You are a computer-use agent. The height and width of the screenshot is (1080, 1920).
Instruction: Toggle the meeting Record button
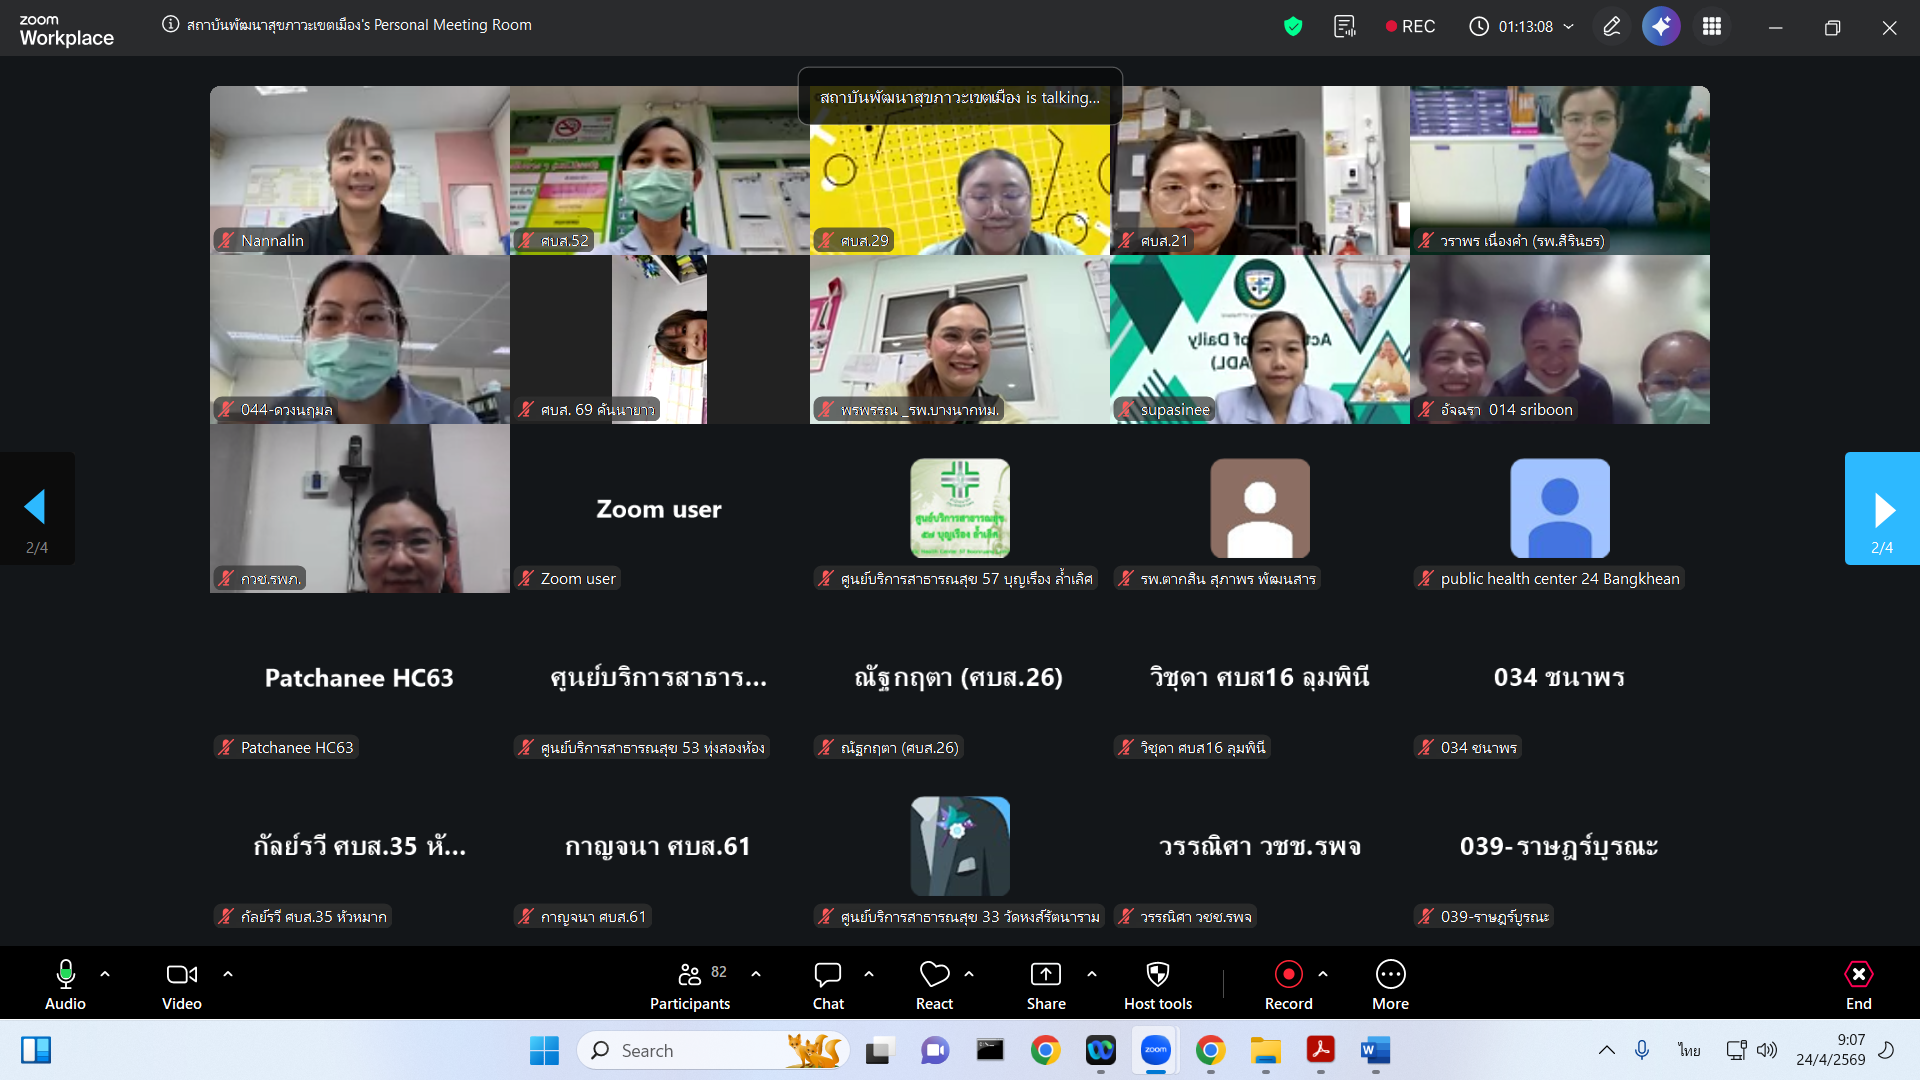[x=1288, y=975]
